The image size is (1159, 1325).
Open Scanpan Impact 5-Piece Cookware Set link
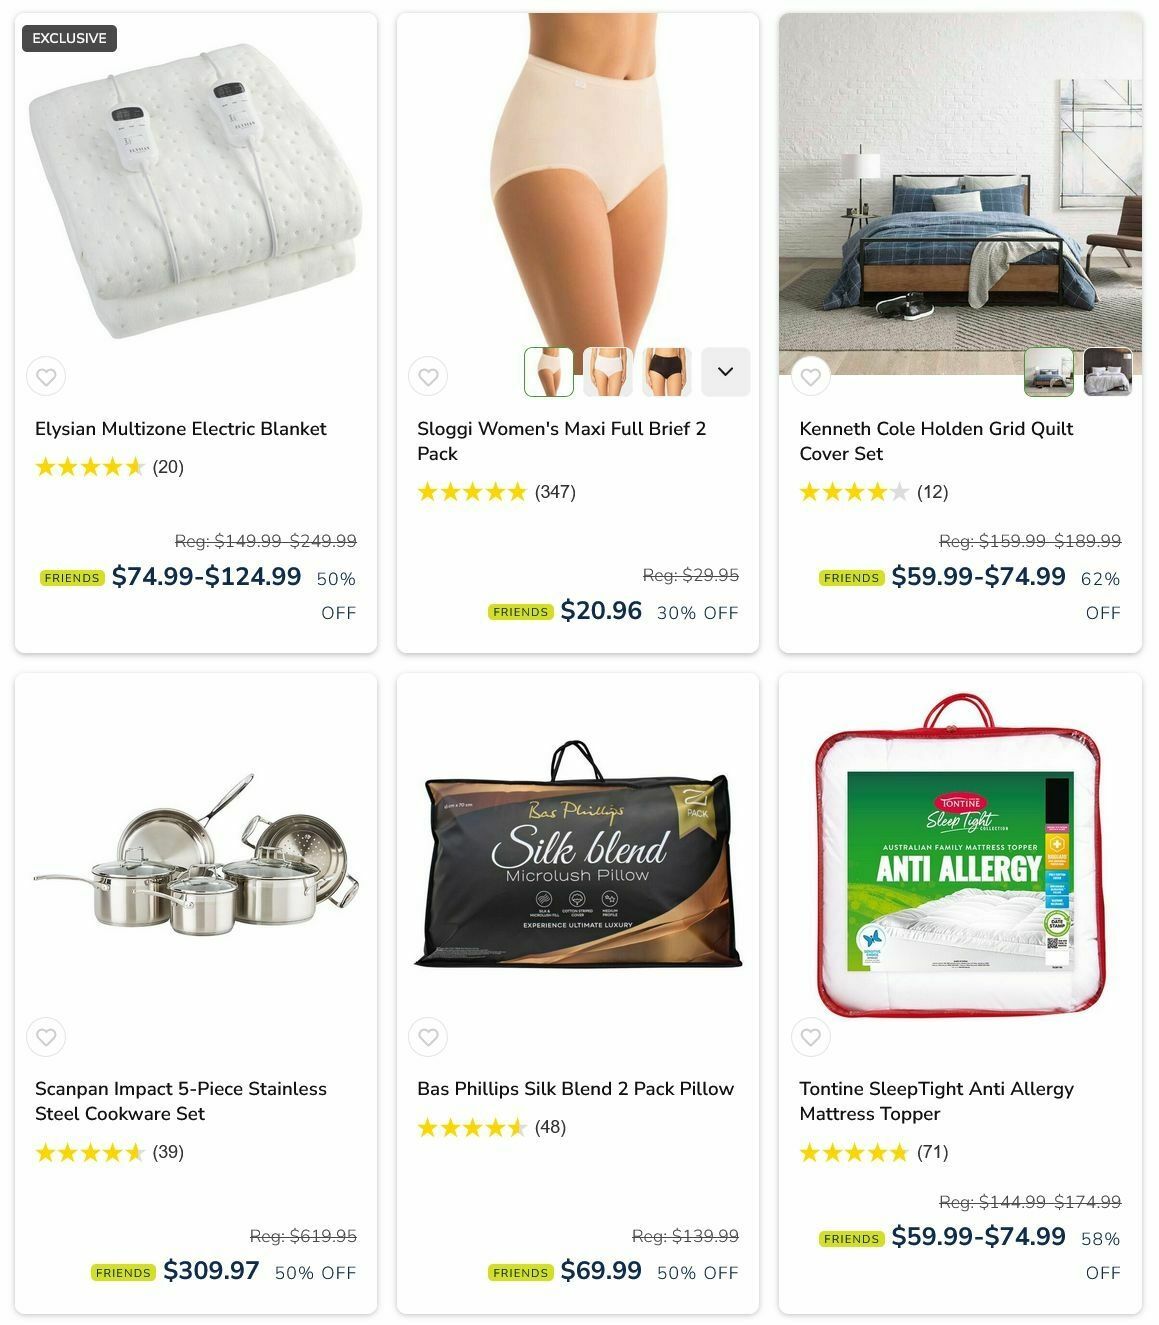pyautogui.click(x=181, y=1101)
